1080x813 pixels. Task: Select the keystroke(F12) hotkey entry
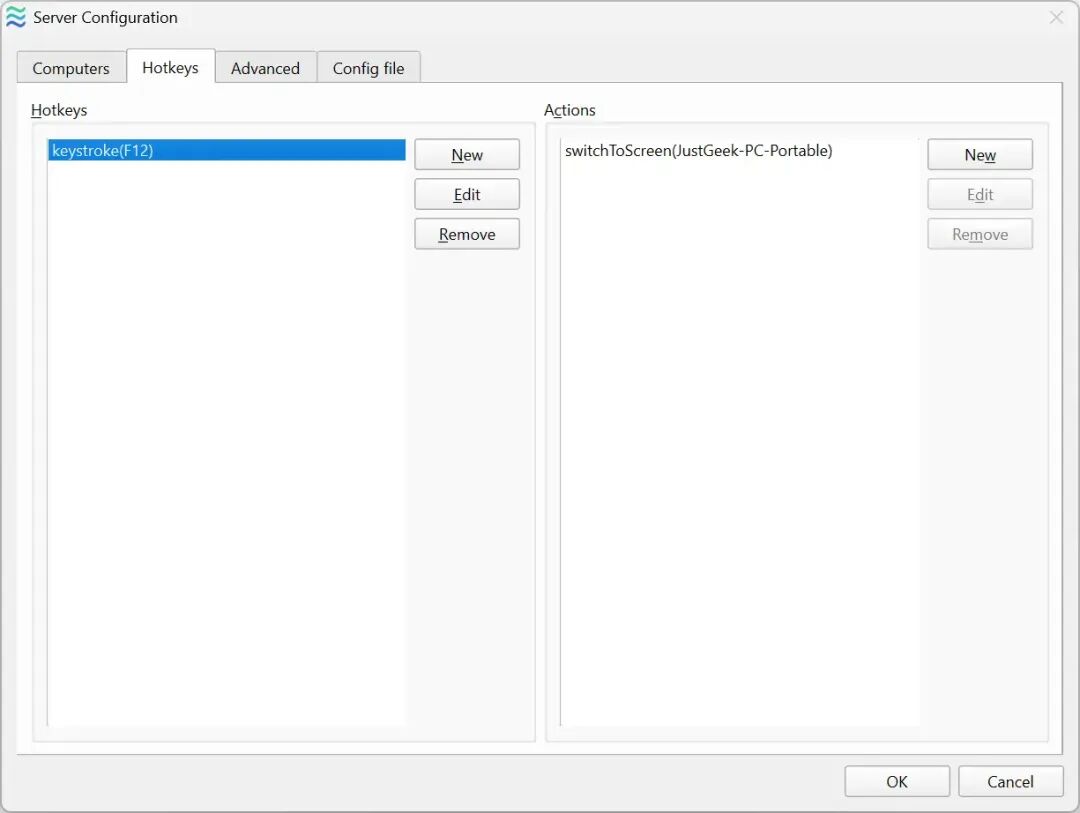pos(226,151)
